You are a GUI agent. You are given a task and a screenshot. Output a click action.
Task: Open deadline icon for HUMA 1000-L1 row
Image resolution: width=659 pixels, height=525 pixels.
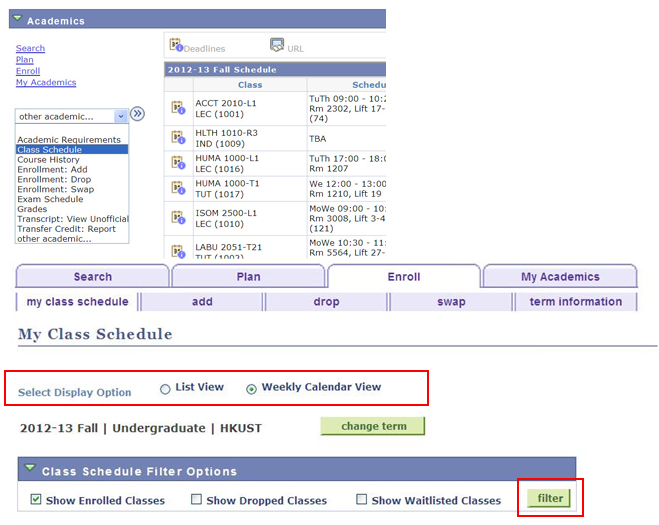178,163
